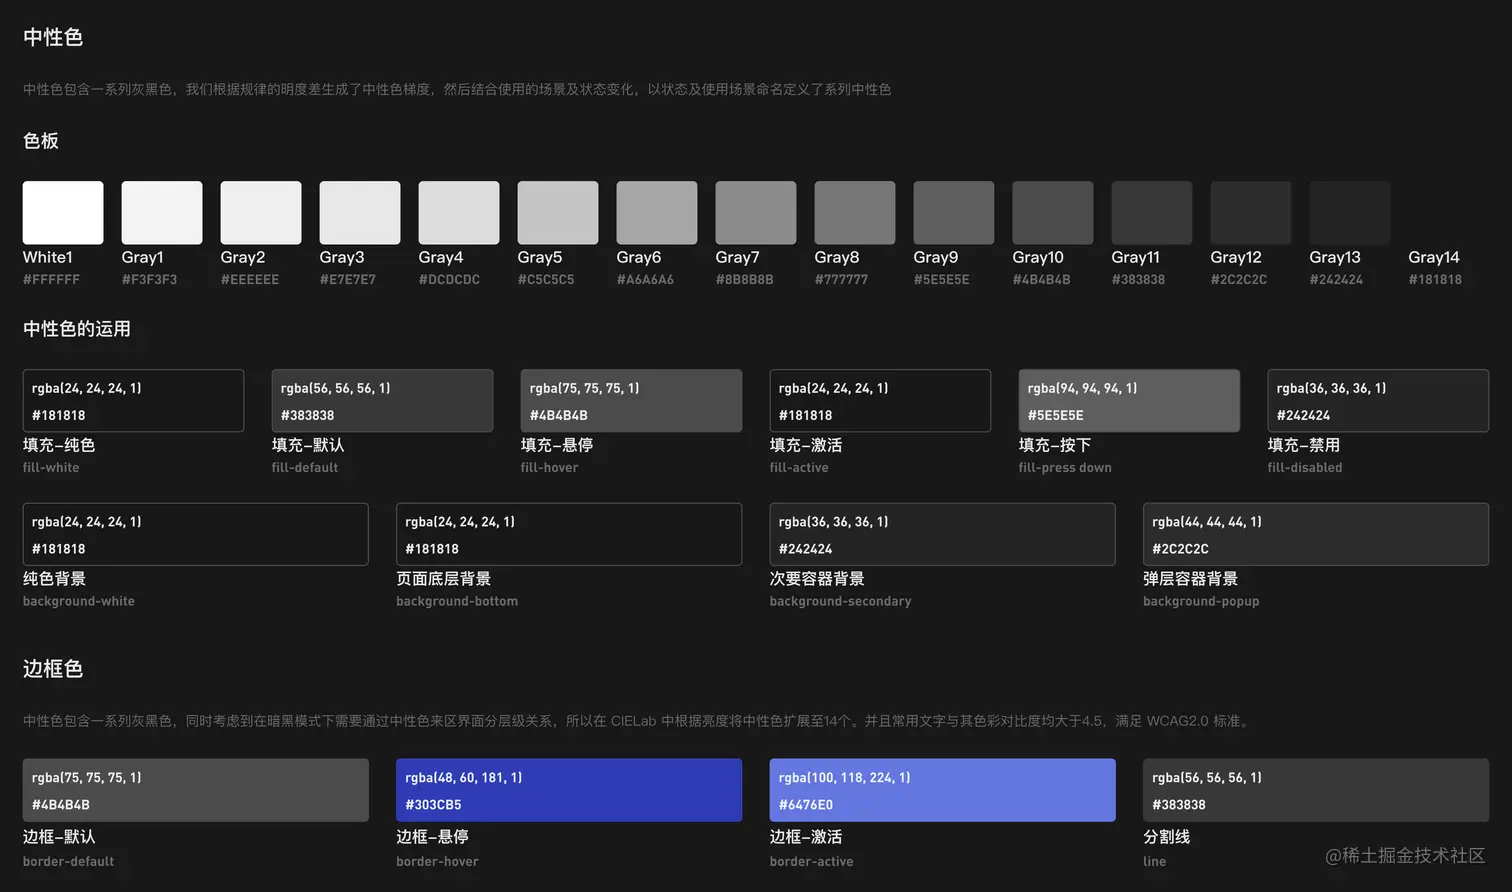Select the Gray13 color swatch

(x=1350, y=212)
